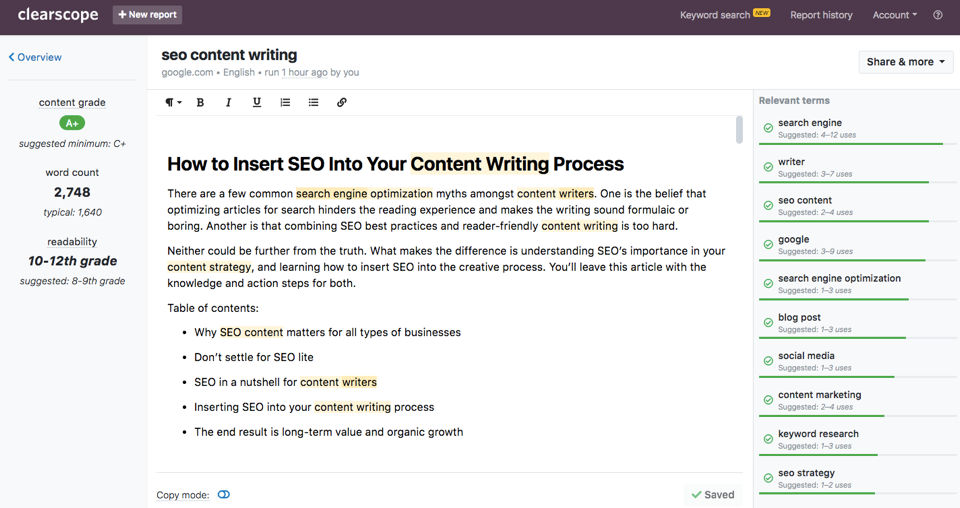This screenshot has width=960, height=508.
Task: Create a New report
Action: click(147, 15)
